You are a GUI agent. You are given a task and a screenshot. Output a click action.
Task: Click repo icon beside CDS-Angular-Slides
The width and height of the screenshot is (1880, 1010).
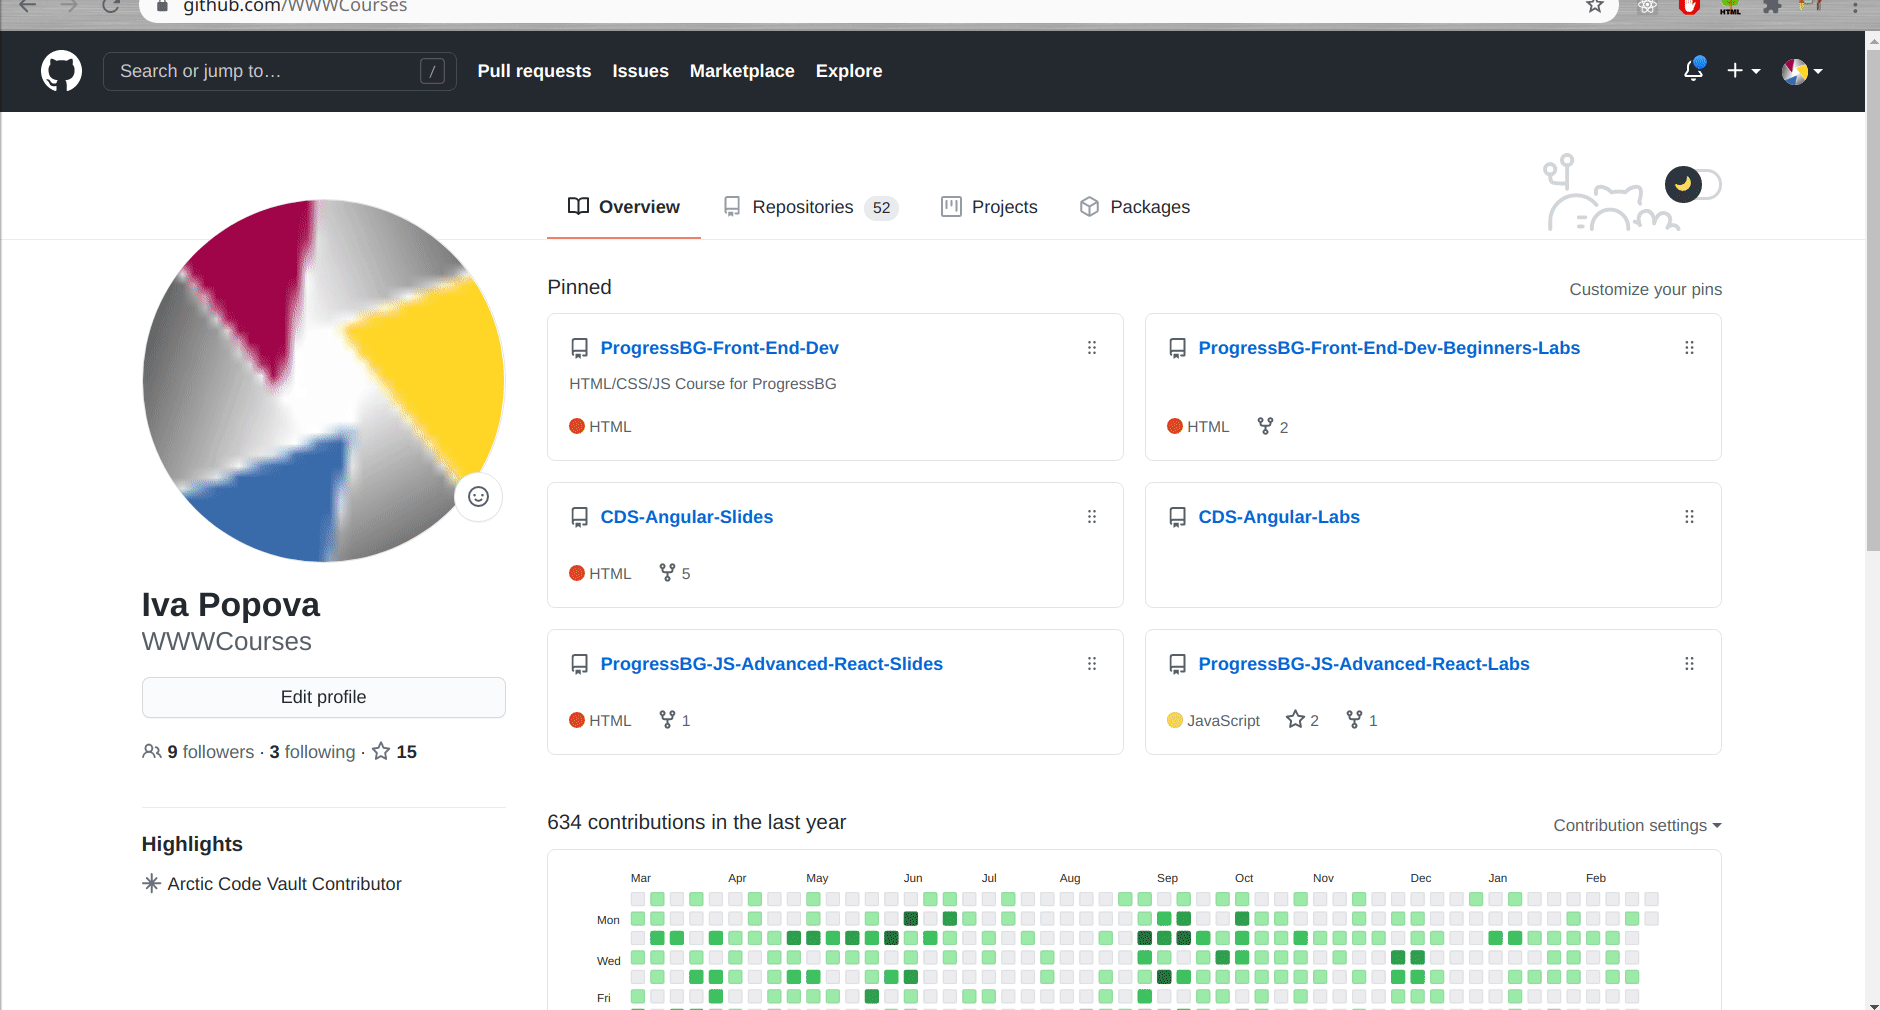(579, 517)
